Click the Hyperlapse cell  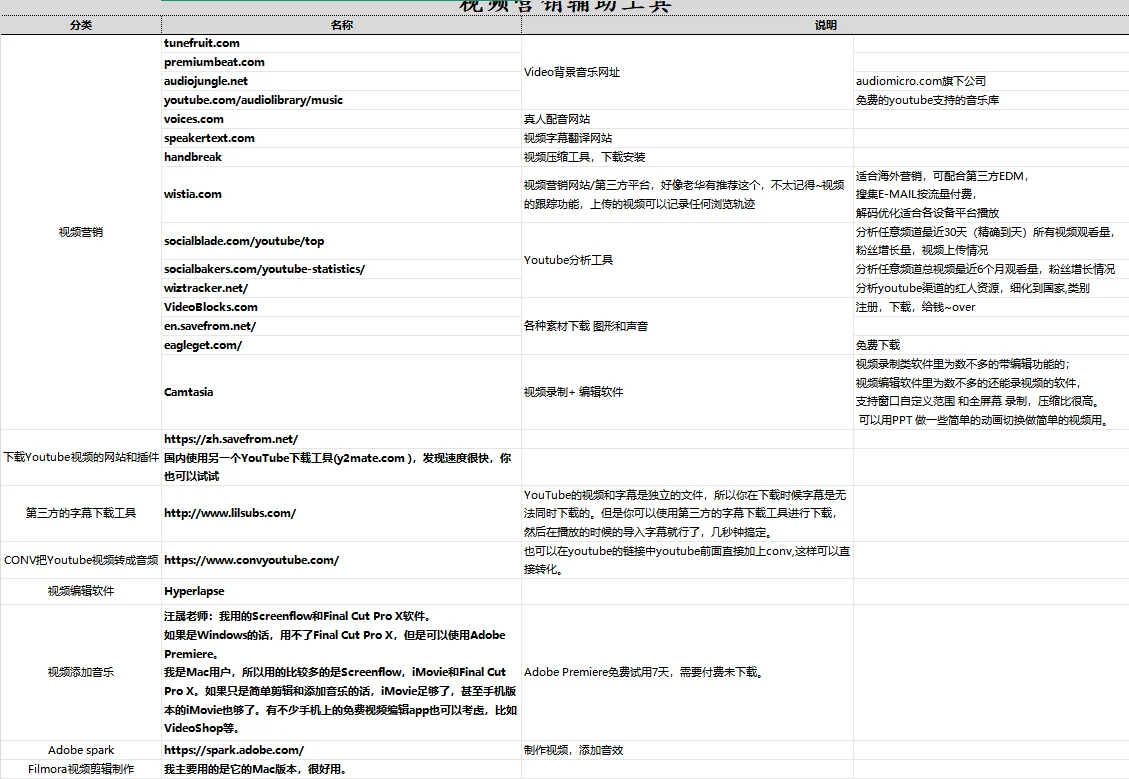[x=341, y=591]
